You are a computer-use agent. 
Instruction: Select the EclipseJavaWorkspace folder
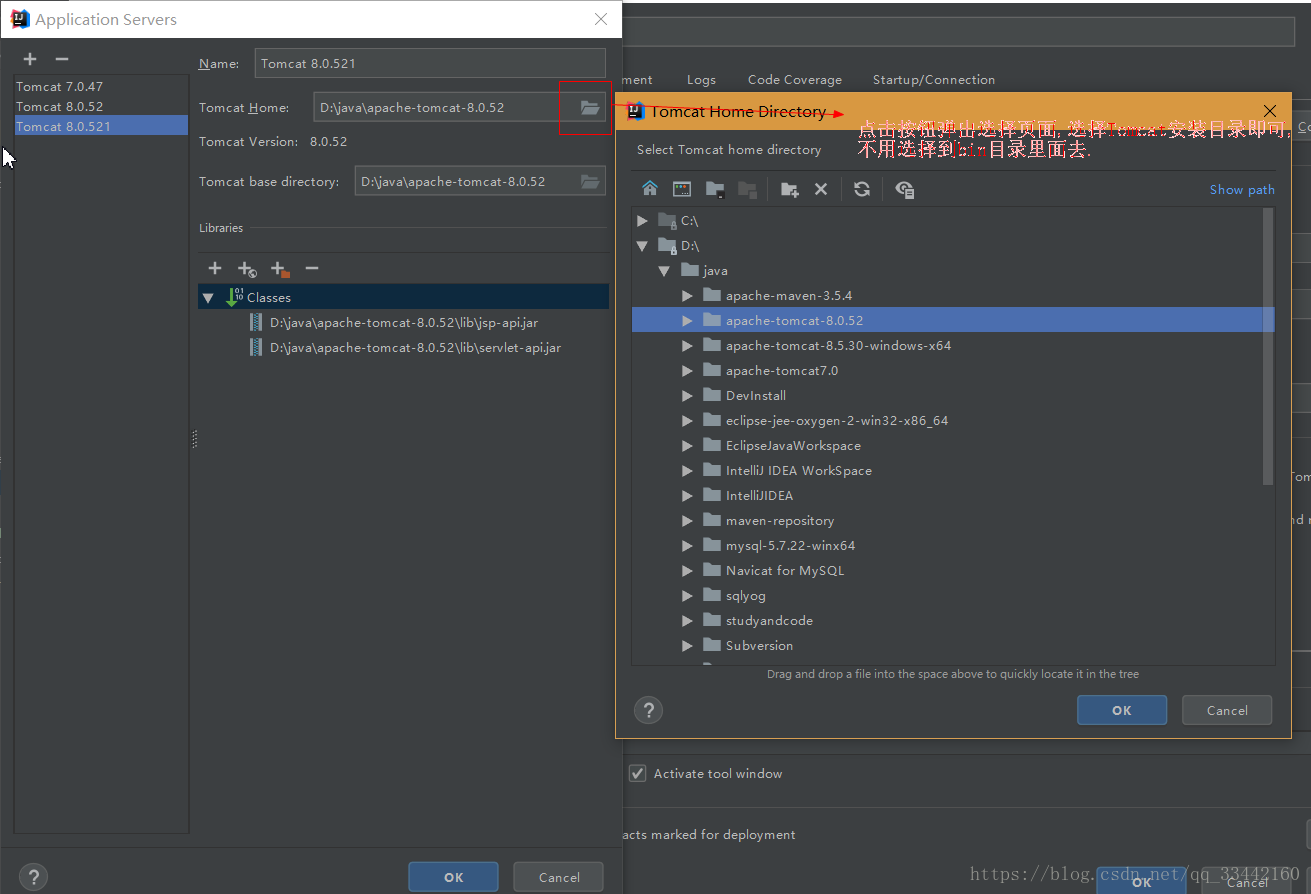[793, 445]
